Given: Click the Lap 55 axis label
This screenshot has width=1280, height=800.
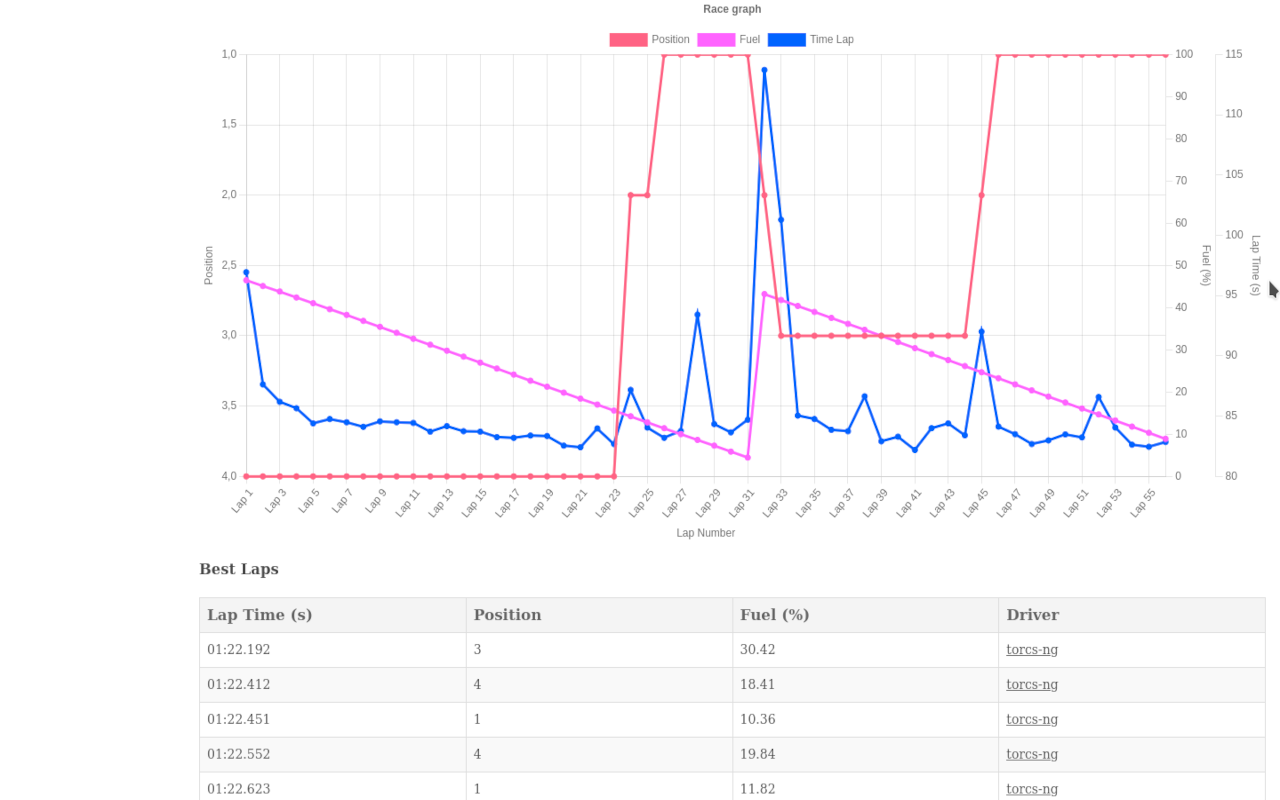Looking at the screenshot, I should coord(1144,503).
